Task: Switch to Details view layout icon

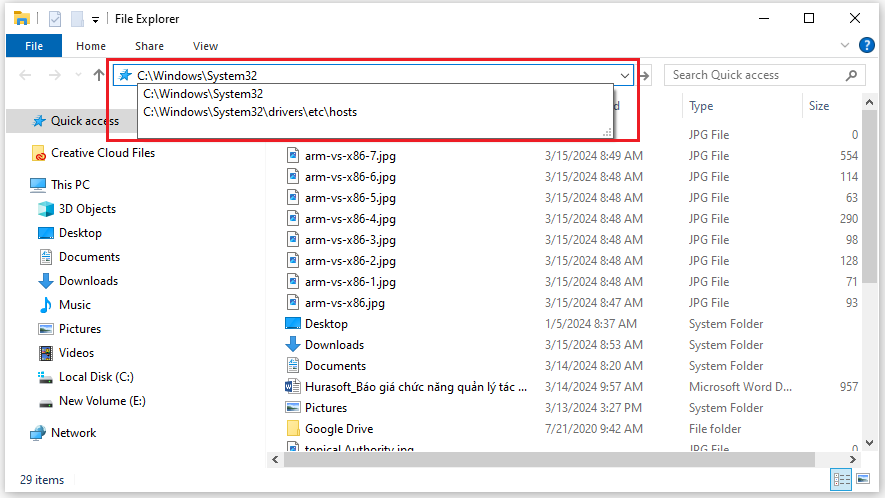Action: click(842, 479)
